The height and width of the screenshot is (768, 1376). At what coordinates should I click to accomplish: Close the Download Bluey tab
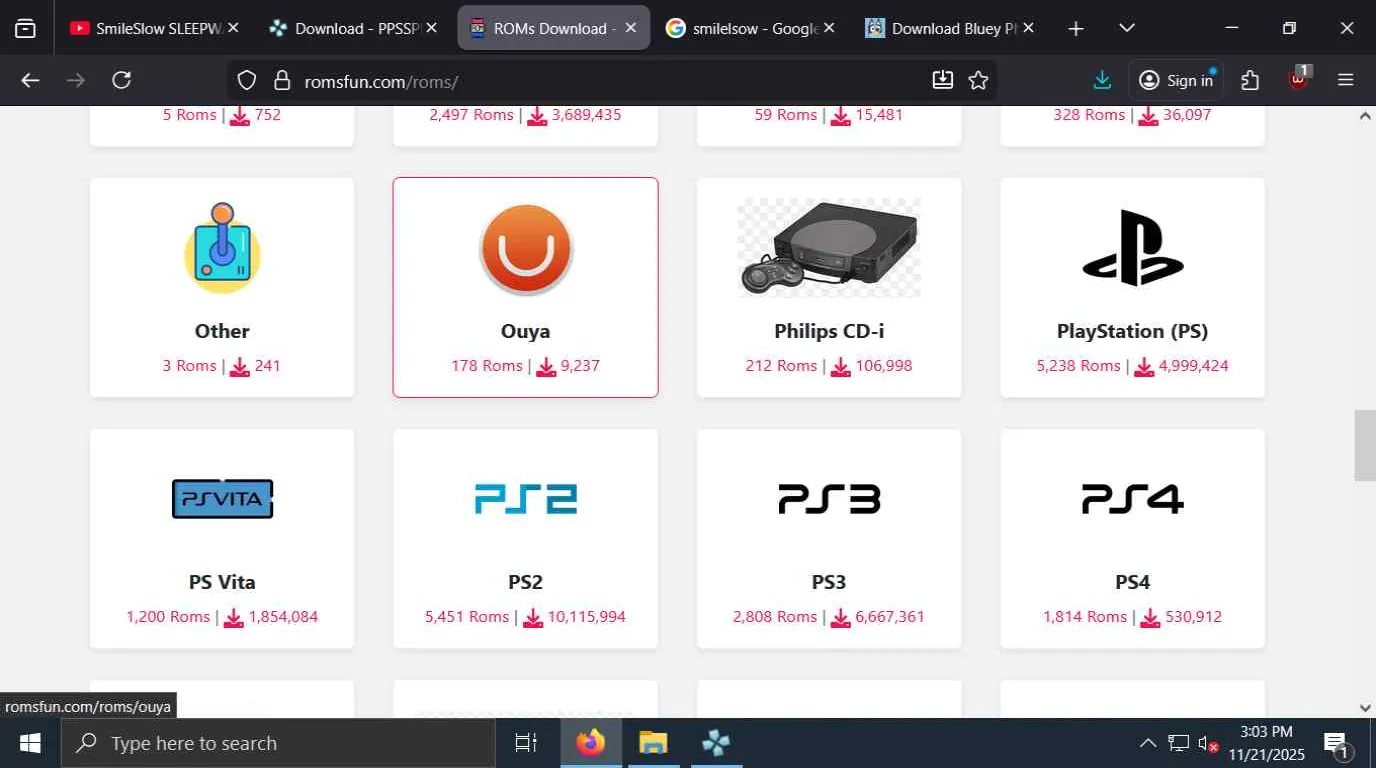1029,28
